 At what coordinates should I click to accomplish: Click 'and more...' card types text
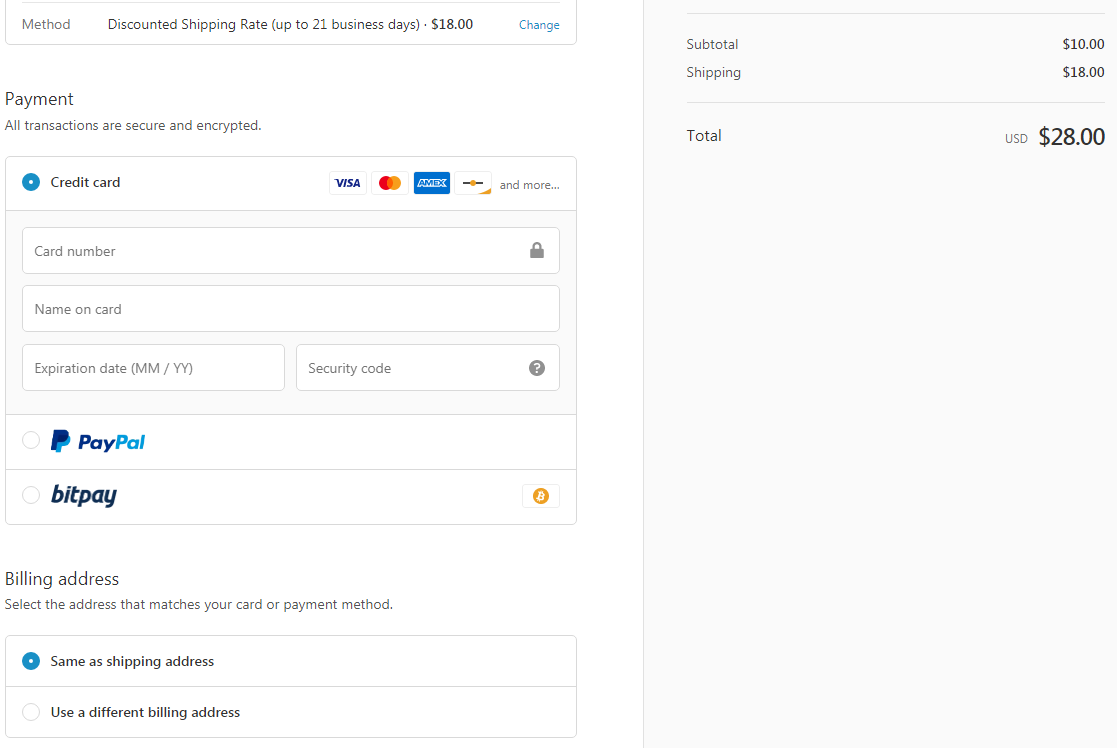click(529, 185)
